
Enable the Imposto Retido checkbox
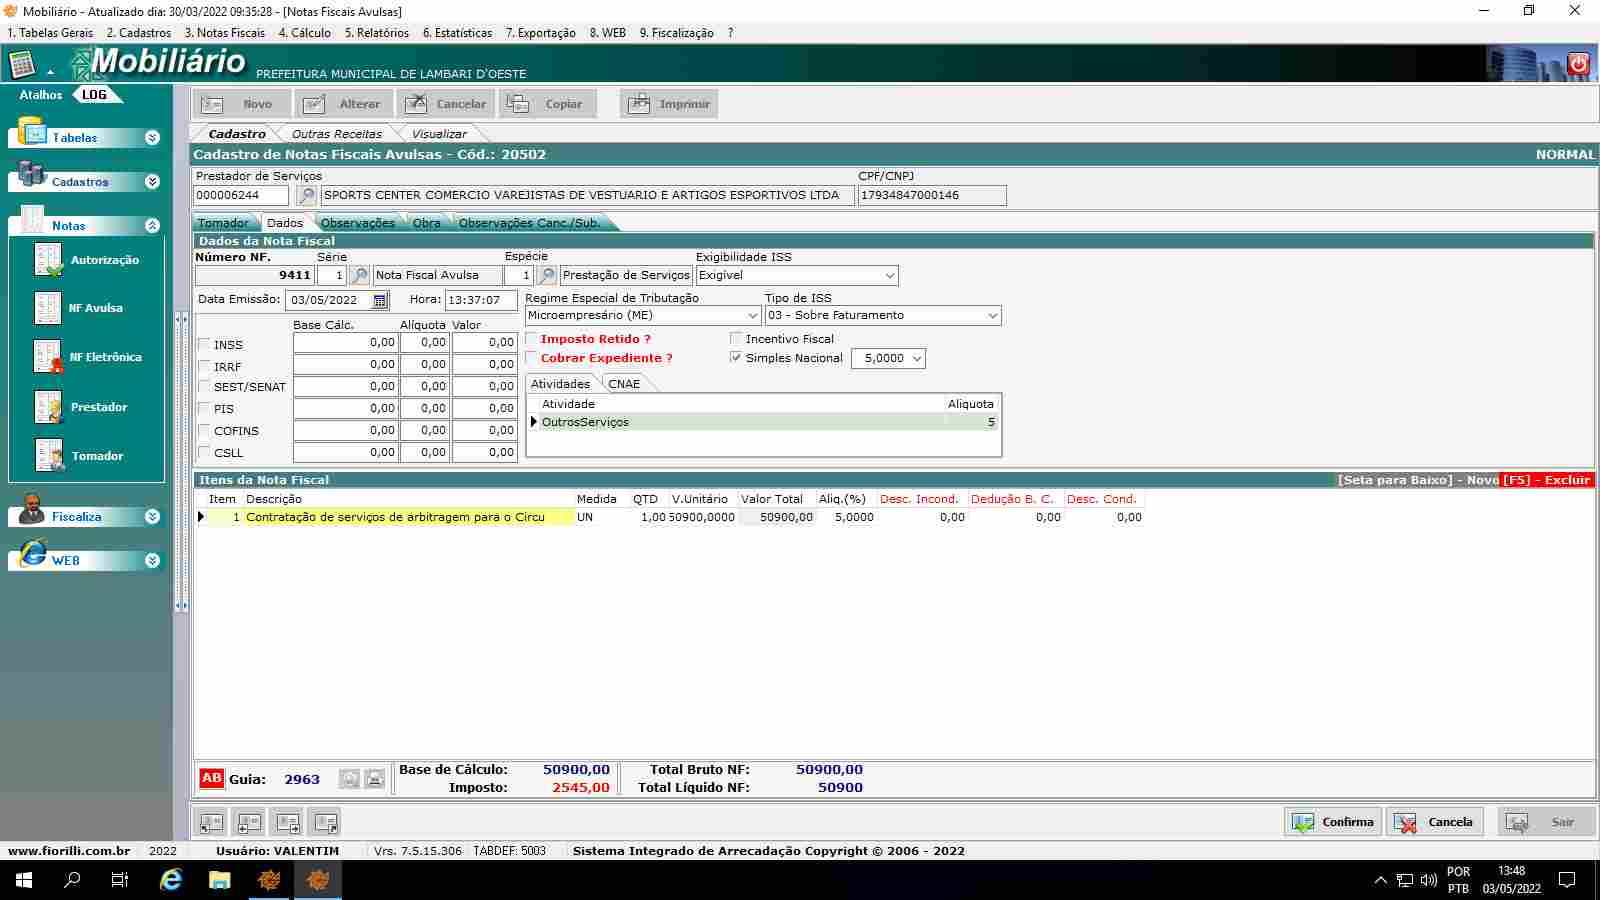(x=532, y=339)
